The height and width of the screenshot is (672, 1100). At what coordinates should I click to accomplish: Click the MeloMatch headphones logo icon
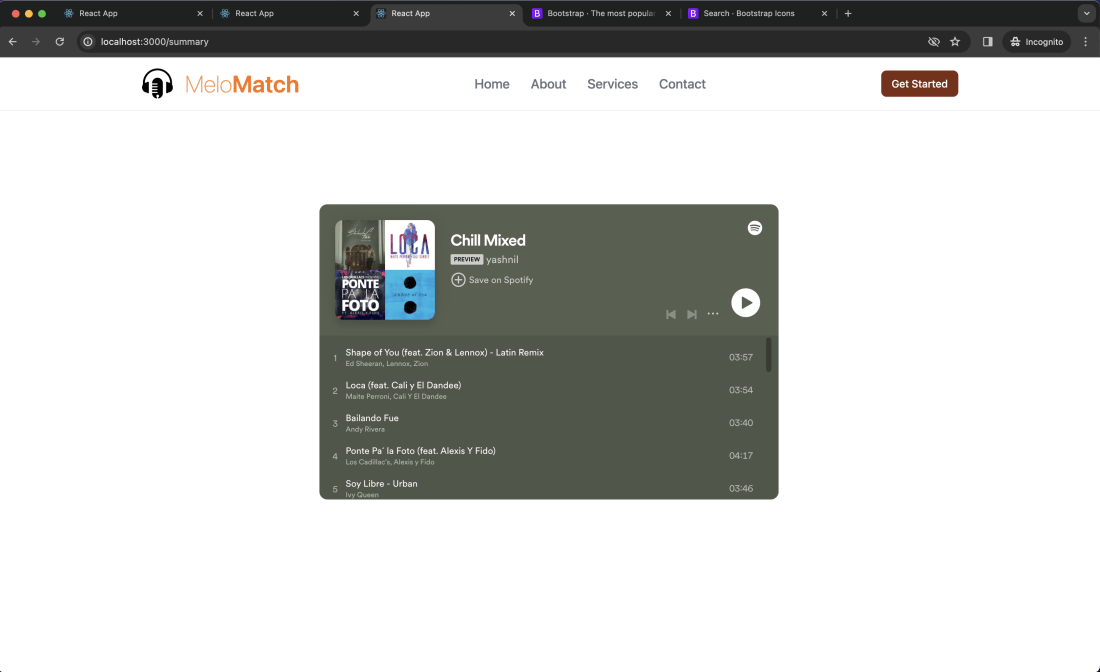tap(157, 83)
